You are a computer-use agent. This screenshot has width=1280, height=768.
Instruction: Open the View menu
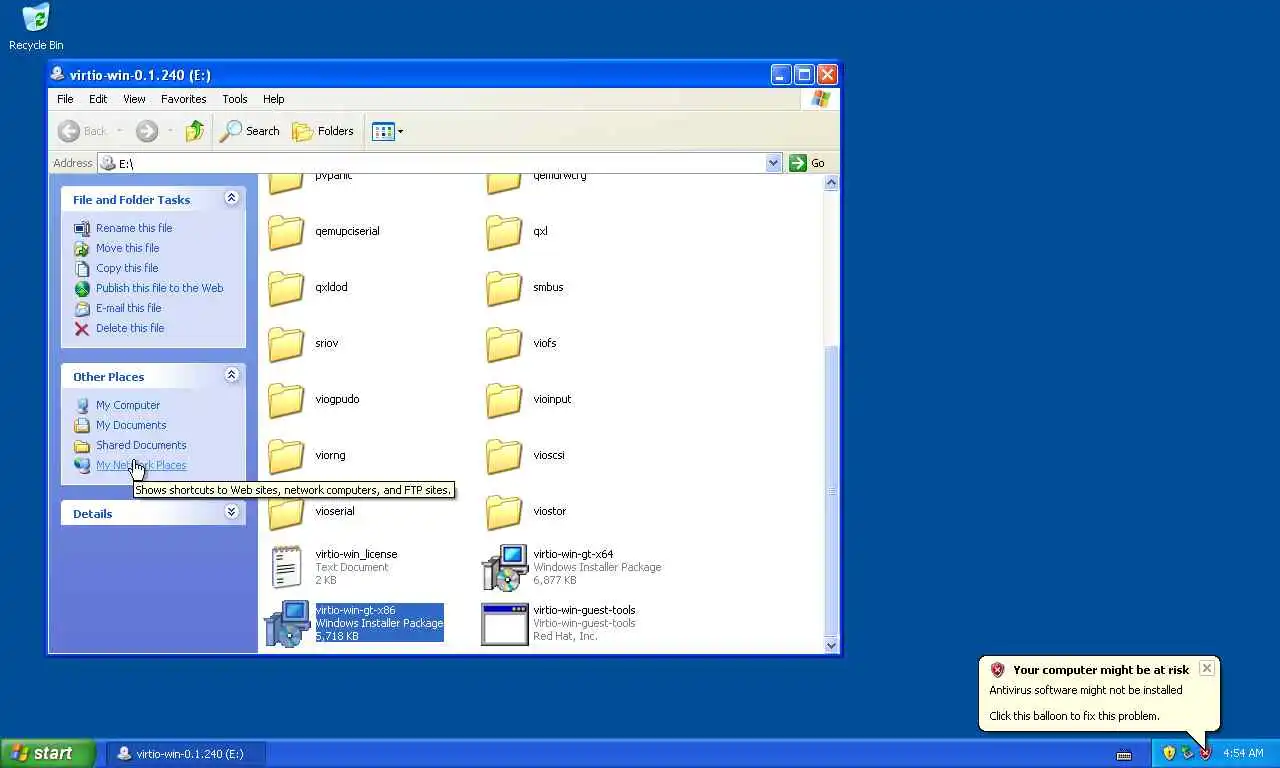pyautogui.click(x=134, y=99)
